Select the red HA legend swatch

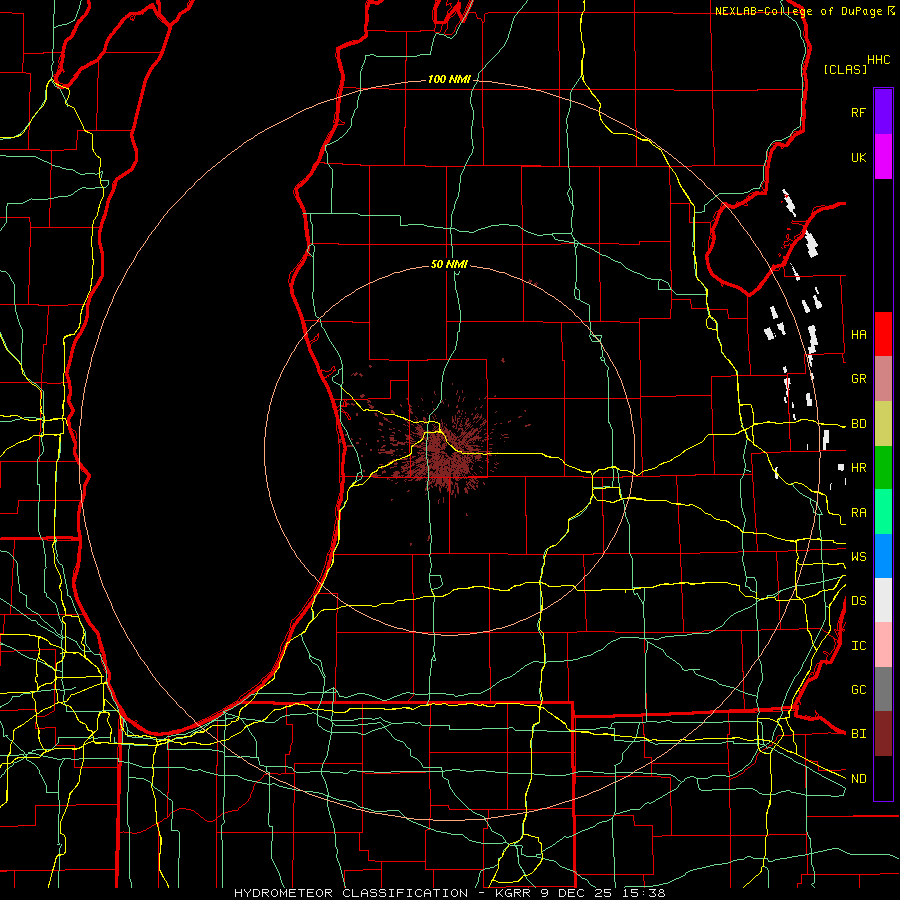pos(883,334)
